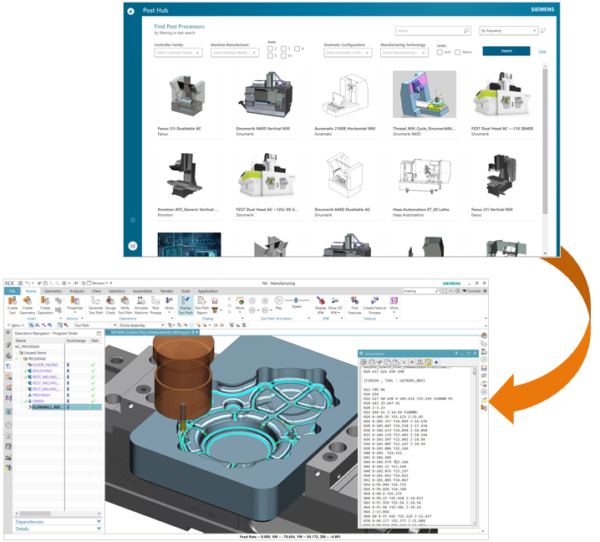
Task: Click Play in Tool Path Animation
Action: coord(279,302)
